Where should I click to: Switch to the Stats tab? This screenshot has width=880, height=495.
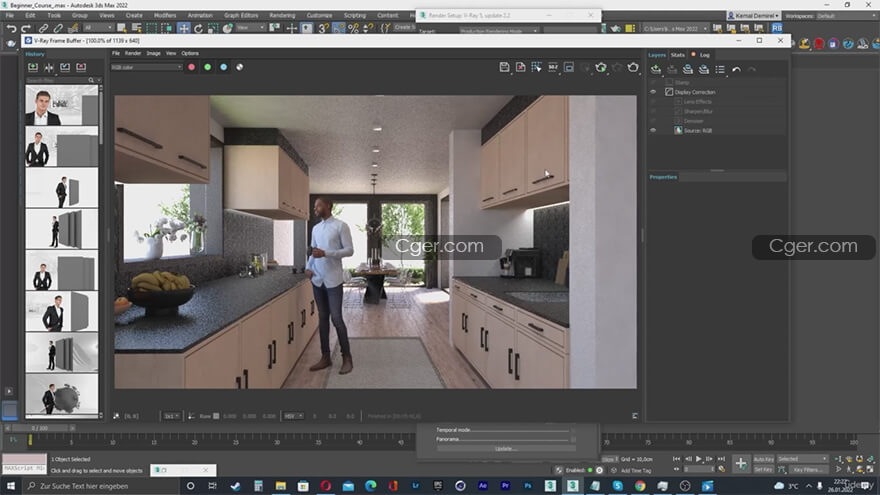[x=678, y=55]
